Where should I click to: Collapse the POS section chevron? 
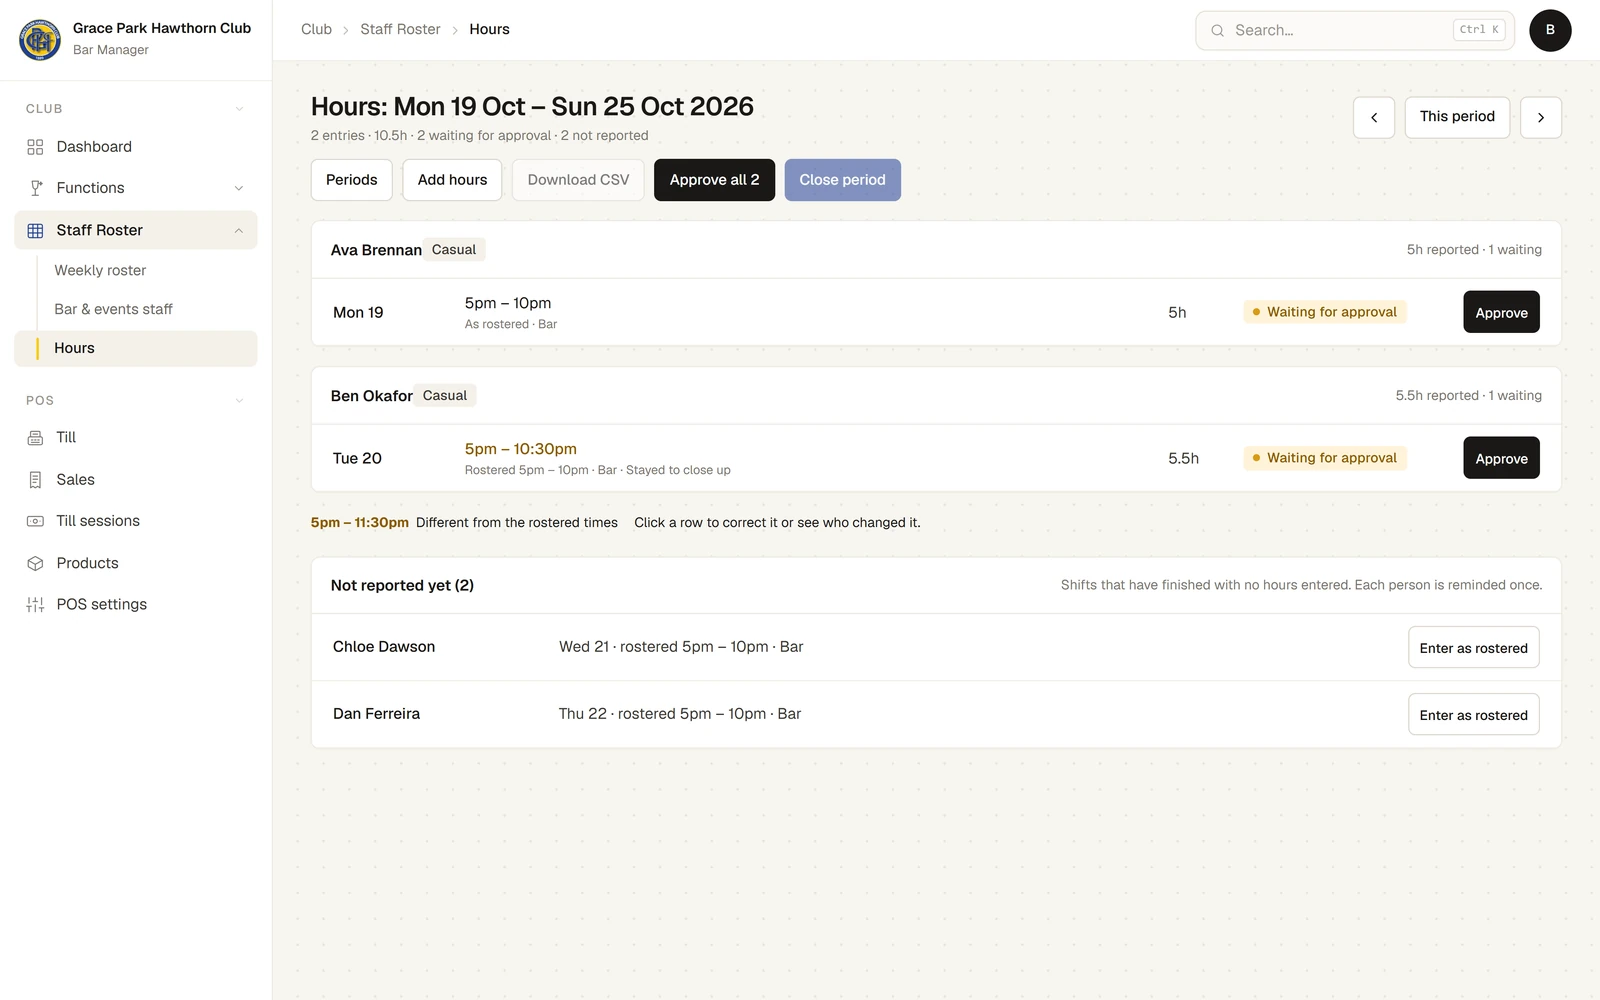point(239,401)
